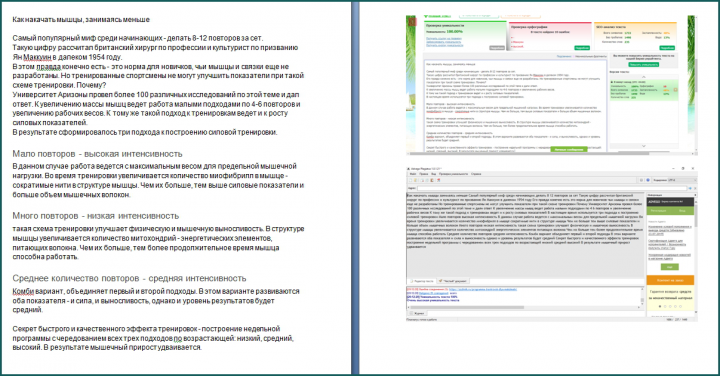Click the up chevron above the text versions list
The height and width of the screenshot is (376, 720).
coord(643,77)
